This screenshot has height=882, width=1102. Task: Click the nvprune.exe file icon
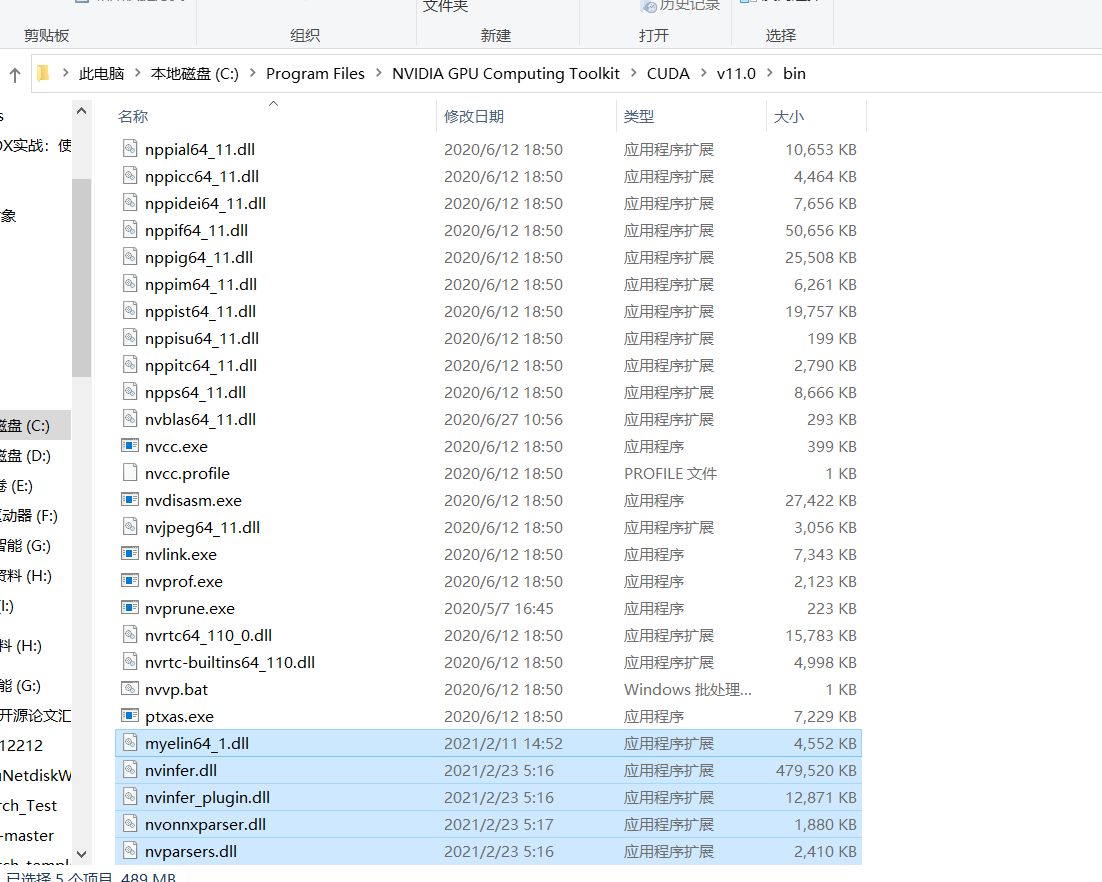pos(130,608)
